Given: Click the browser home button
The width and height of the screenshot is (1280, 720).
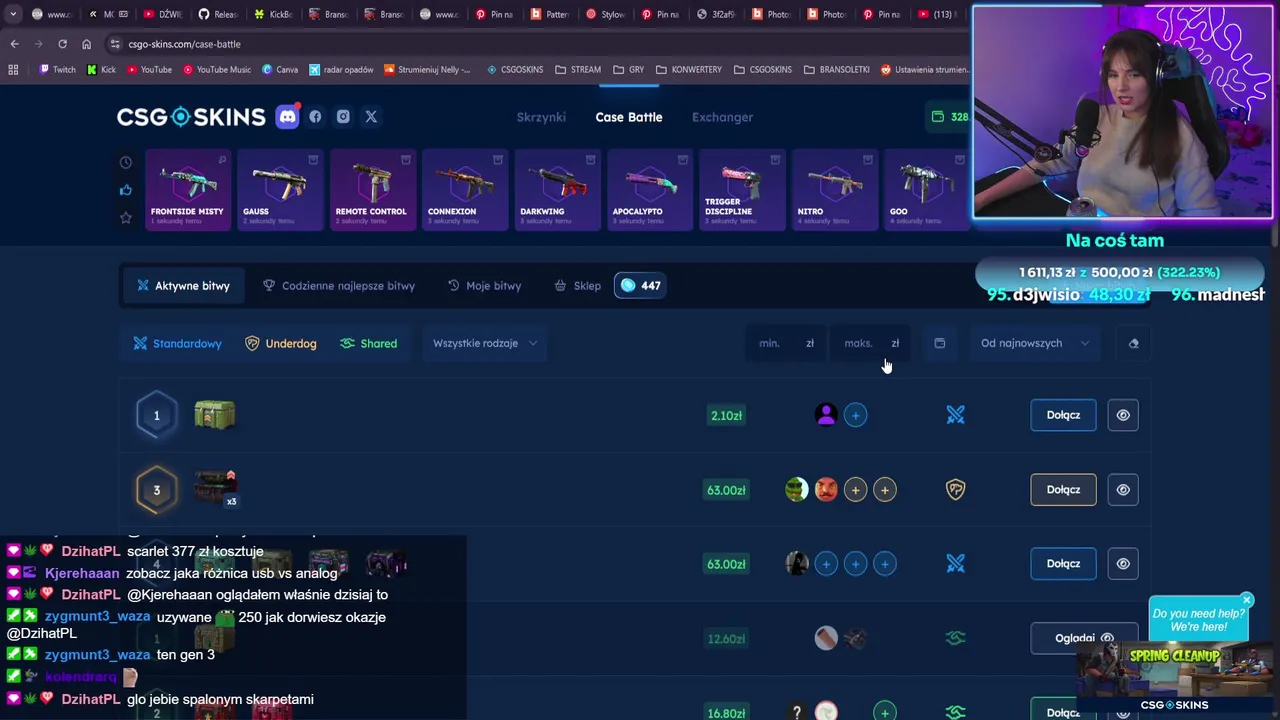Looking at the screenshot, I should pyautogui.click(x=86, y=44).
